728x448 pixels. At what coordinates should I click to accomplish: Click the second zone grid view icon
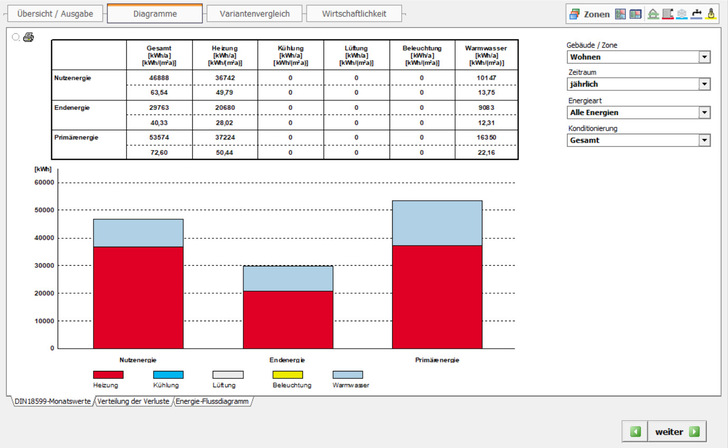(635, 14)
